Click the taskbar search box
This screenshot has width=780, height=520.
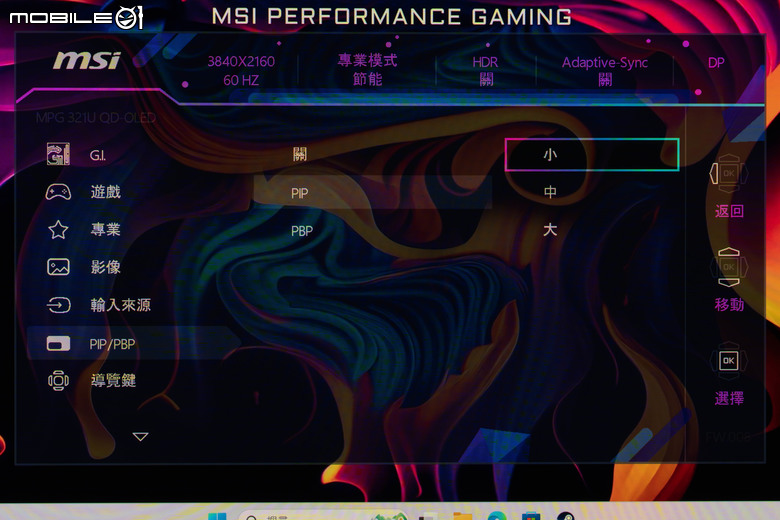click(x=322, y=516)
